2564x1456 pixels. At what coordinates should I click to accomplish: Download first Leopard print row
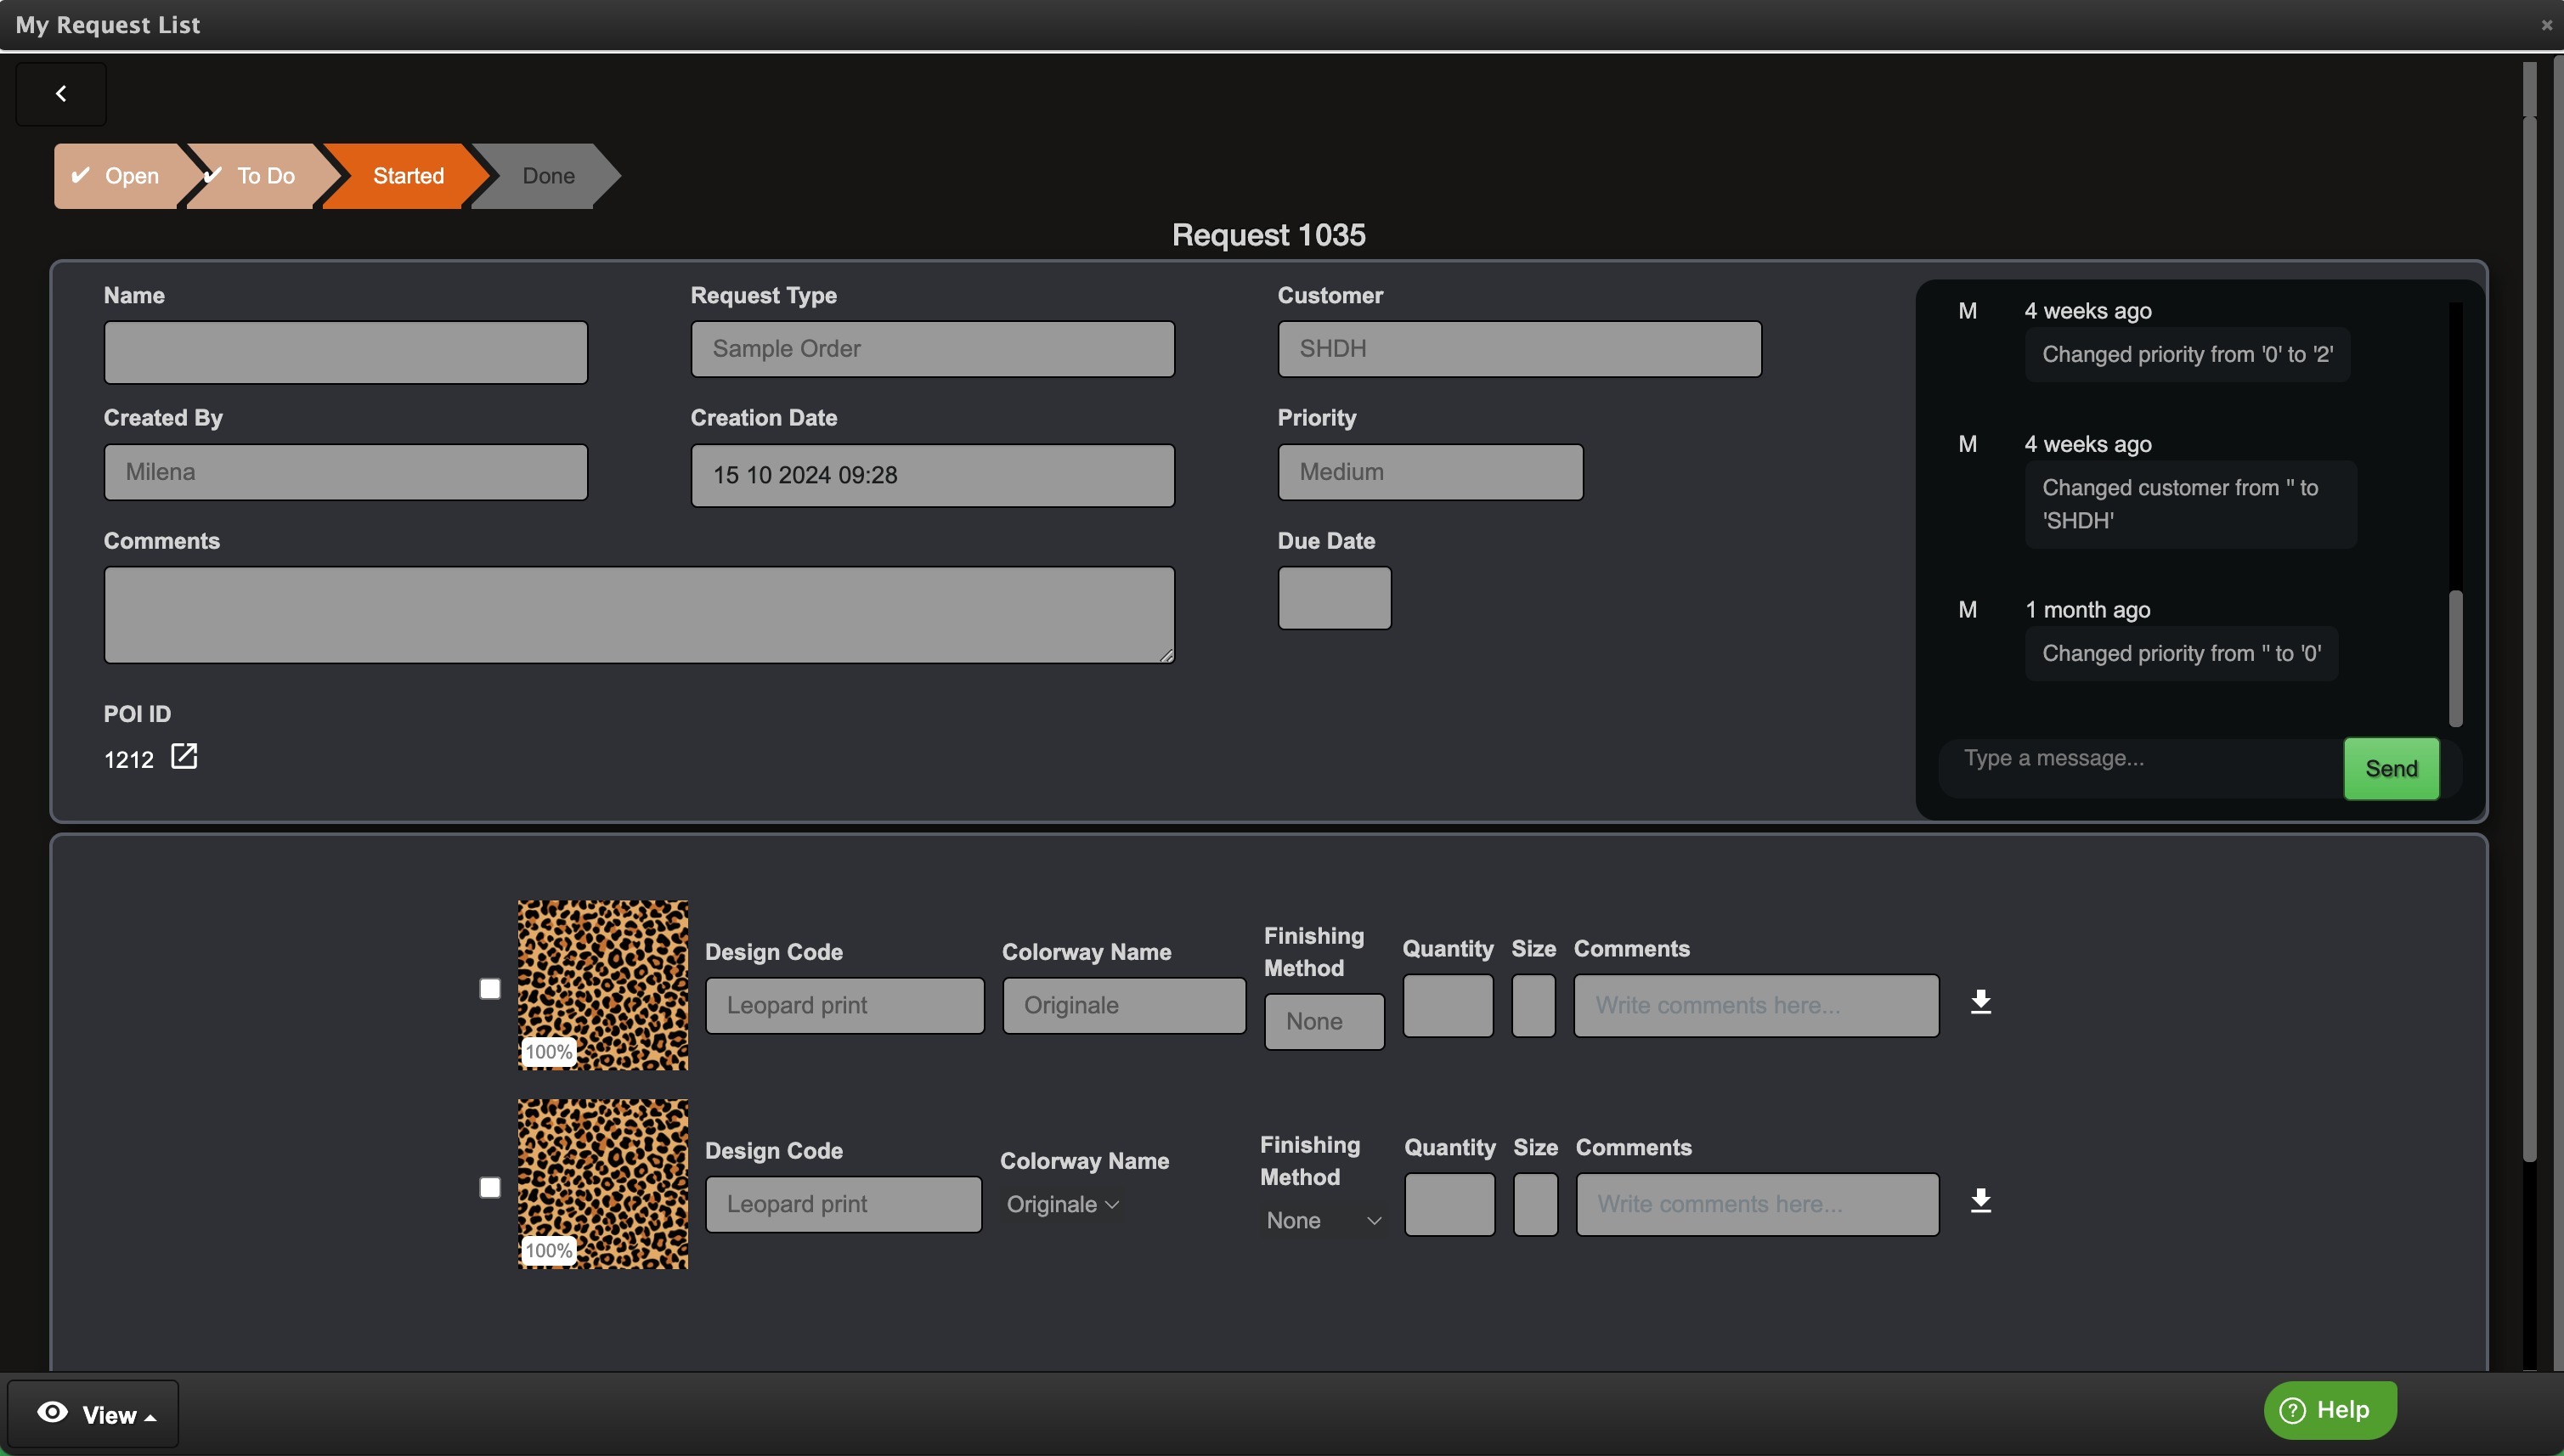tap(1980, 1002)
